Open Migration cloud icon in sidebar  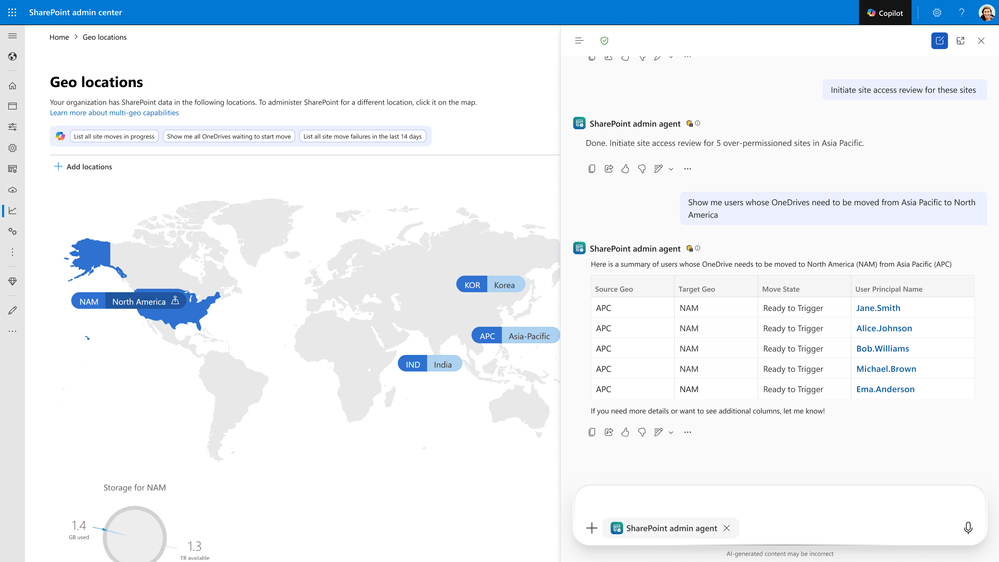pos(12,190)
